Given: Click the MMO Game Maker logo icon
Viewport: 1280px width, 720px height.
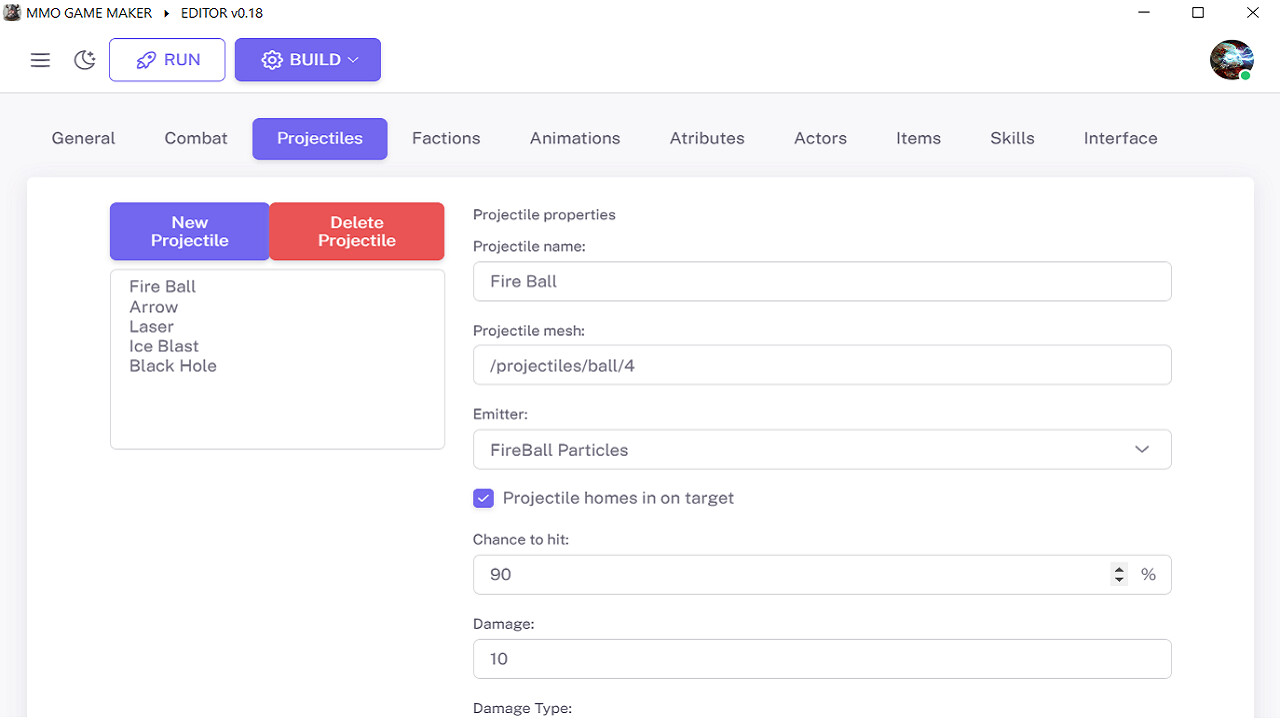Looking at the screenshot, I should point(12,13).
